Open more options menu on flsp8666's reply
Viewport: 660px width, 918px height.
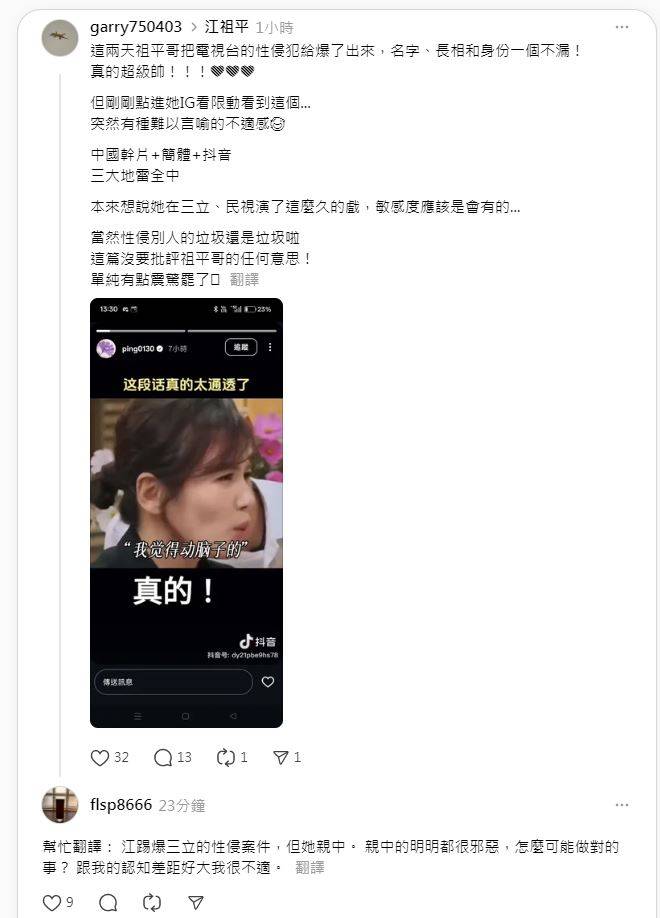tap(622, 805)
